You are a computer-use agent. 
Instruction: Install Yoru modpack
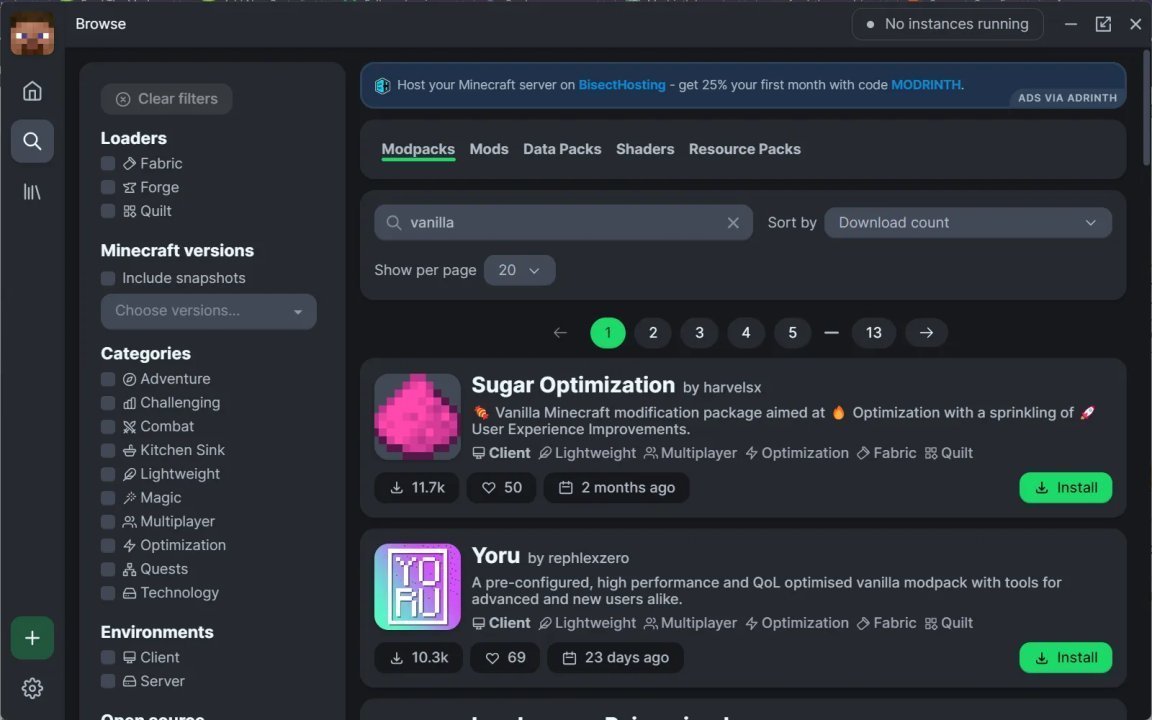click(x=1065, y=658)
